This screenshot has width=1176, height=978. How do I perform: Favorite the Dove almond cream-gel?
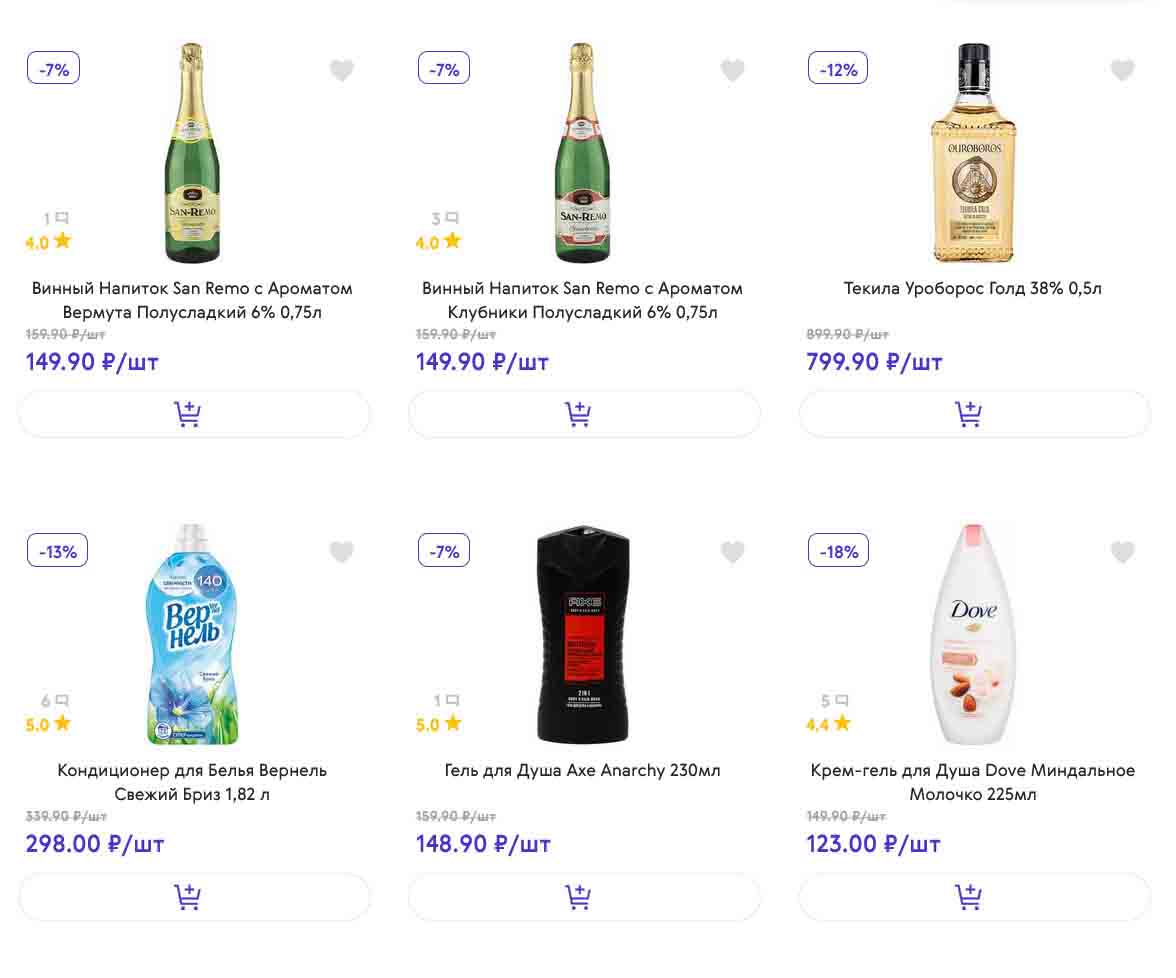pos(1122,552)
